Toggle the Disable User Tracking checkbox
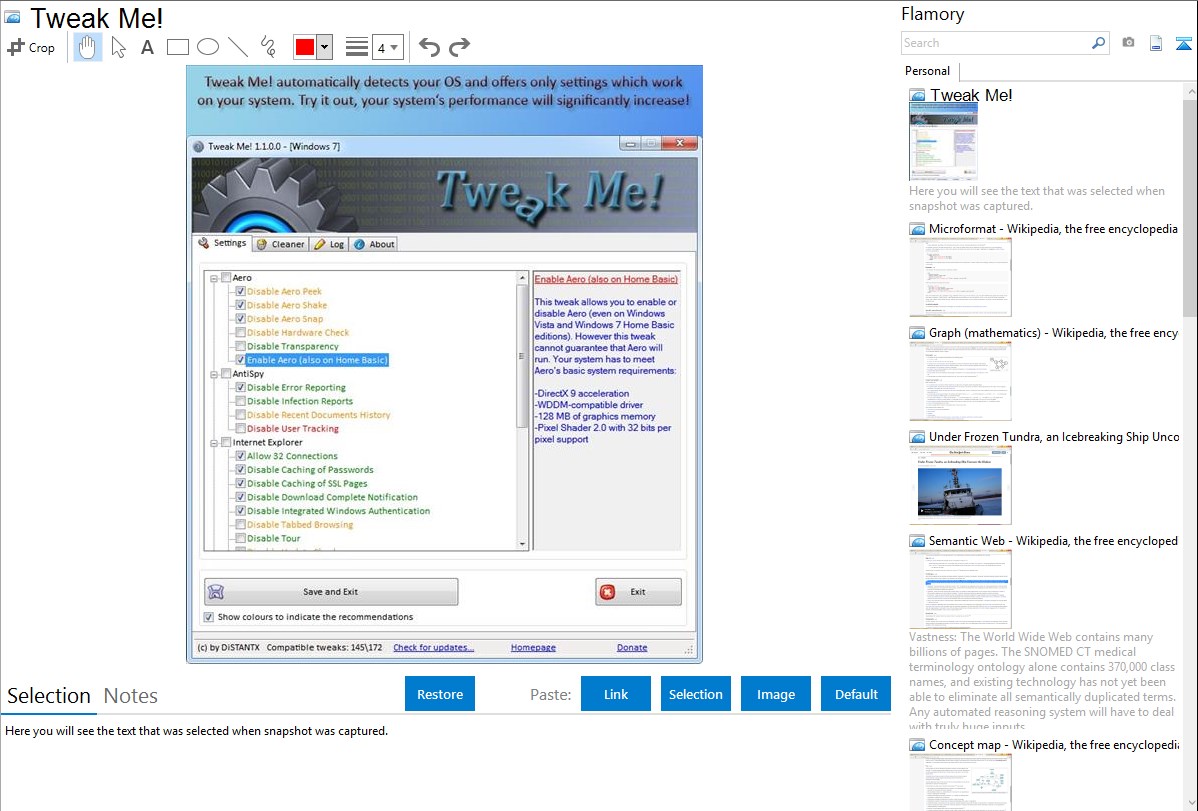Screen dimensions: 1198x811 coord(241,429)
